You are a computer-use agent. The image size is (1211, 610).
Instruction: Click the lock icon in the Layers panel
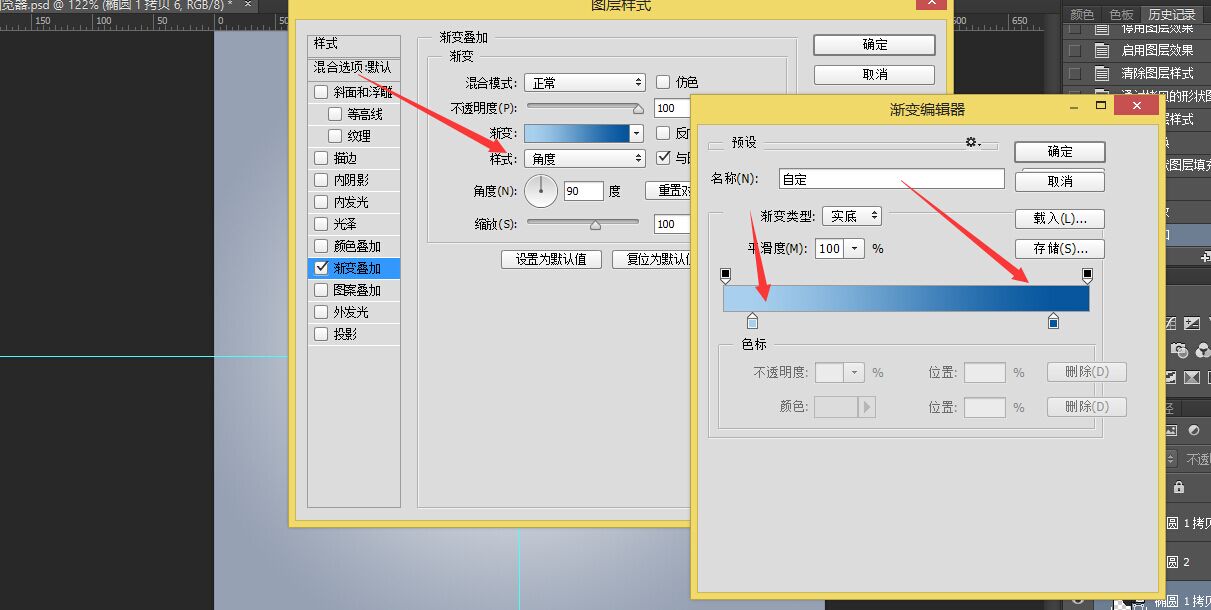pyautogui.click(x=1178, y=488)
